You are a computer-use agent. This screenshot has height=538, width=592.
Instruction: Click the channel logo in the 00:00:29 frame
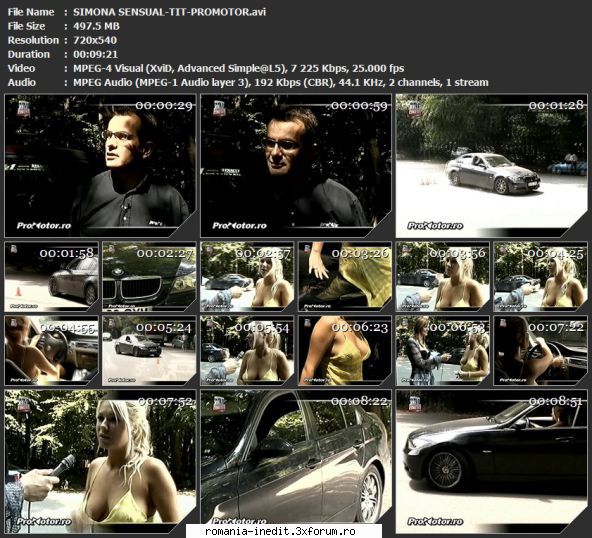(x=23, y=108)
